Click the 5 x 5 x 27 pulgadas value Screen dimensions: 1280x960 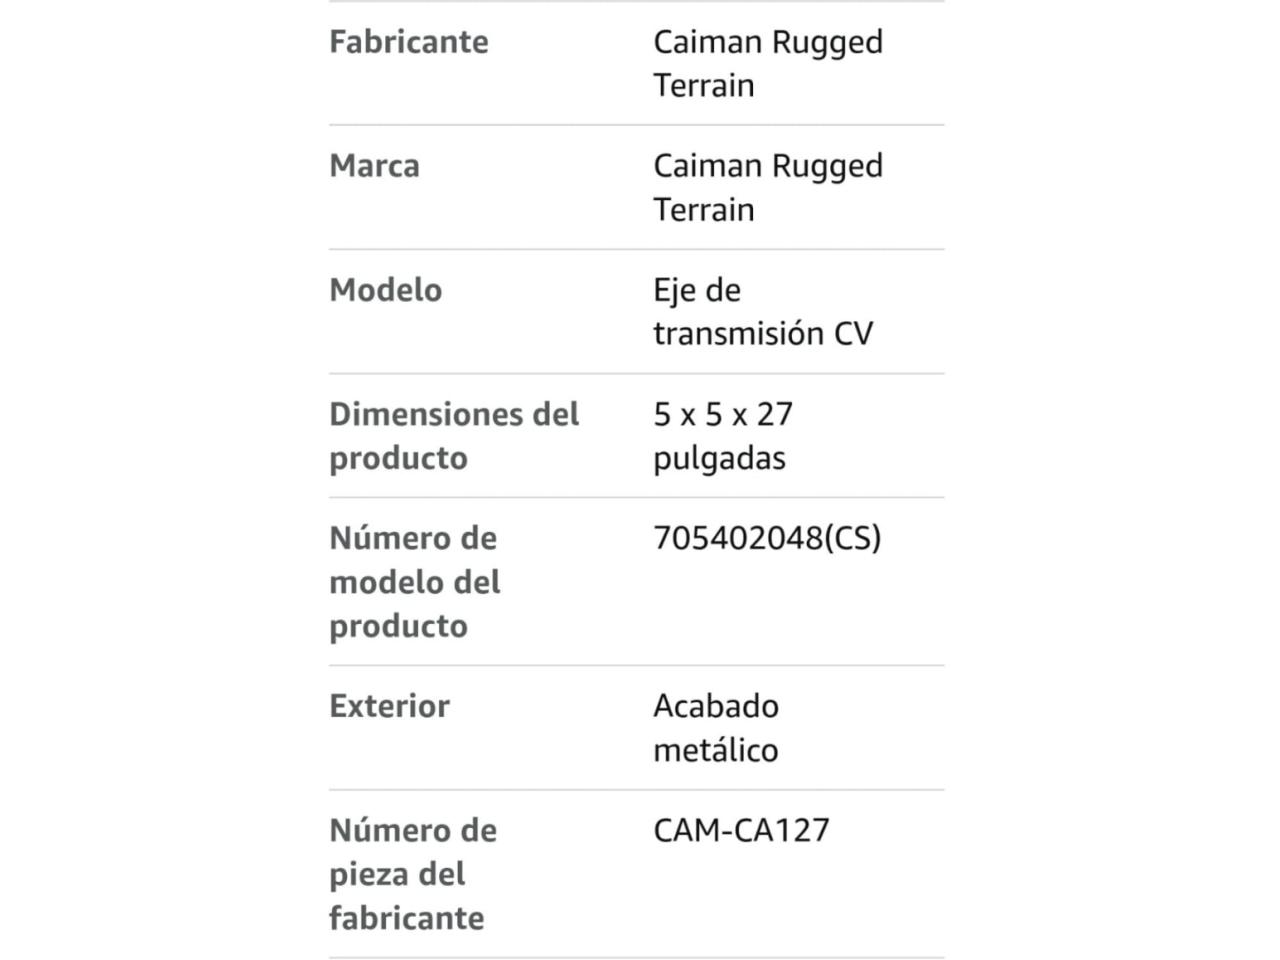[x=723, y=435]
